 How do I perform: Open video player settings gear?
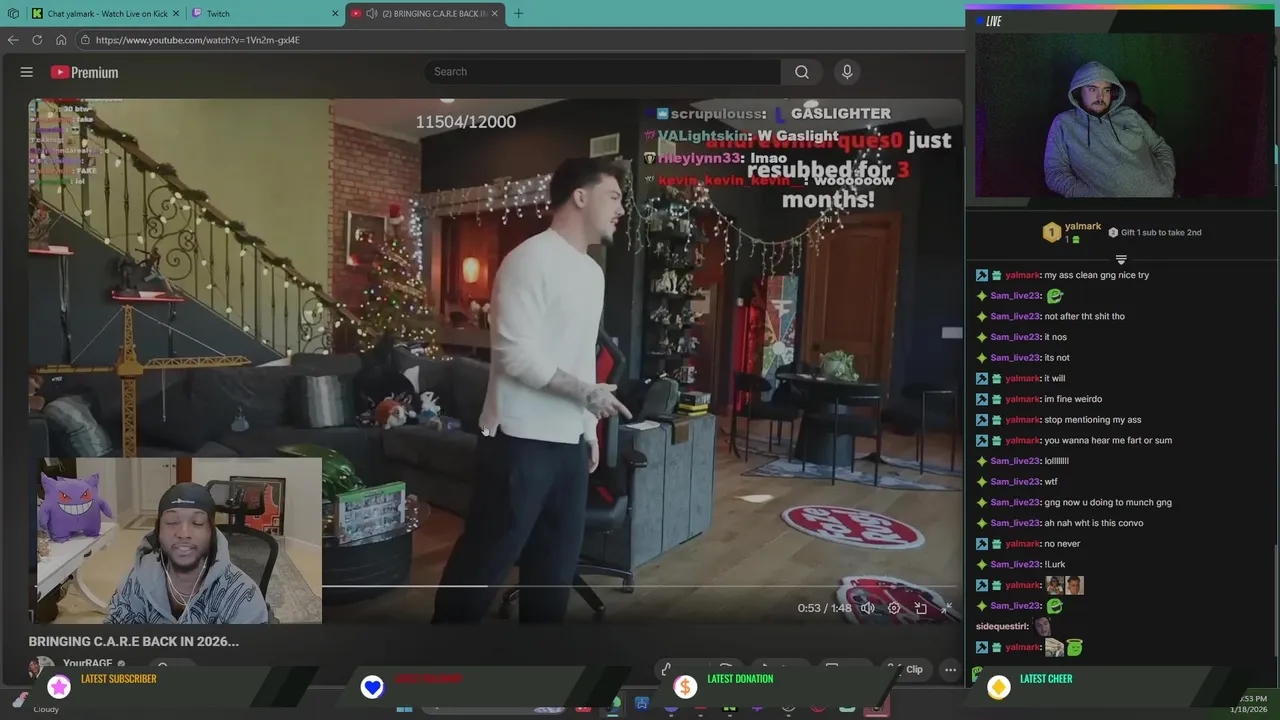[894, 608]
